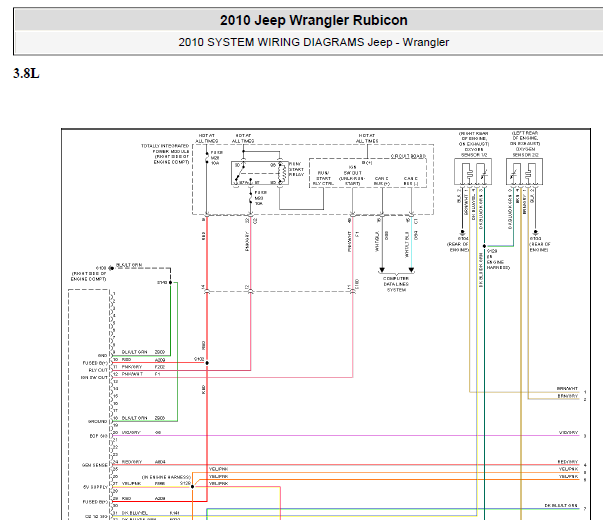
Task: Click the "HOT AT ALL TIMES" label above the circuit board
Action: [x=366, y=138]
